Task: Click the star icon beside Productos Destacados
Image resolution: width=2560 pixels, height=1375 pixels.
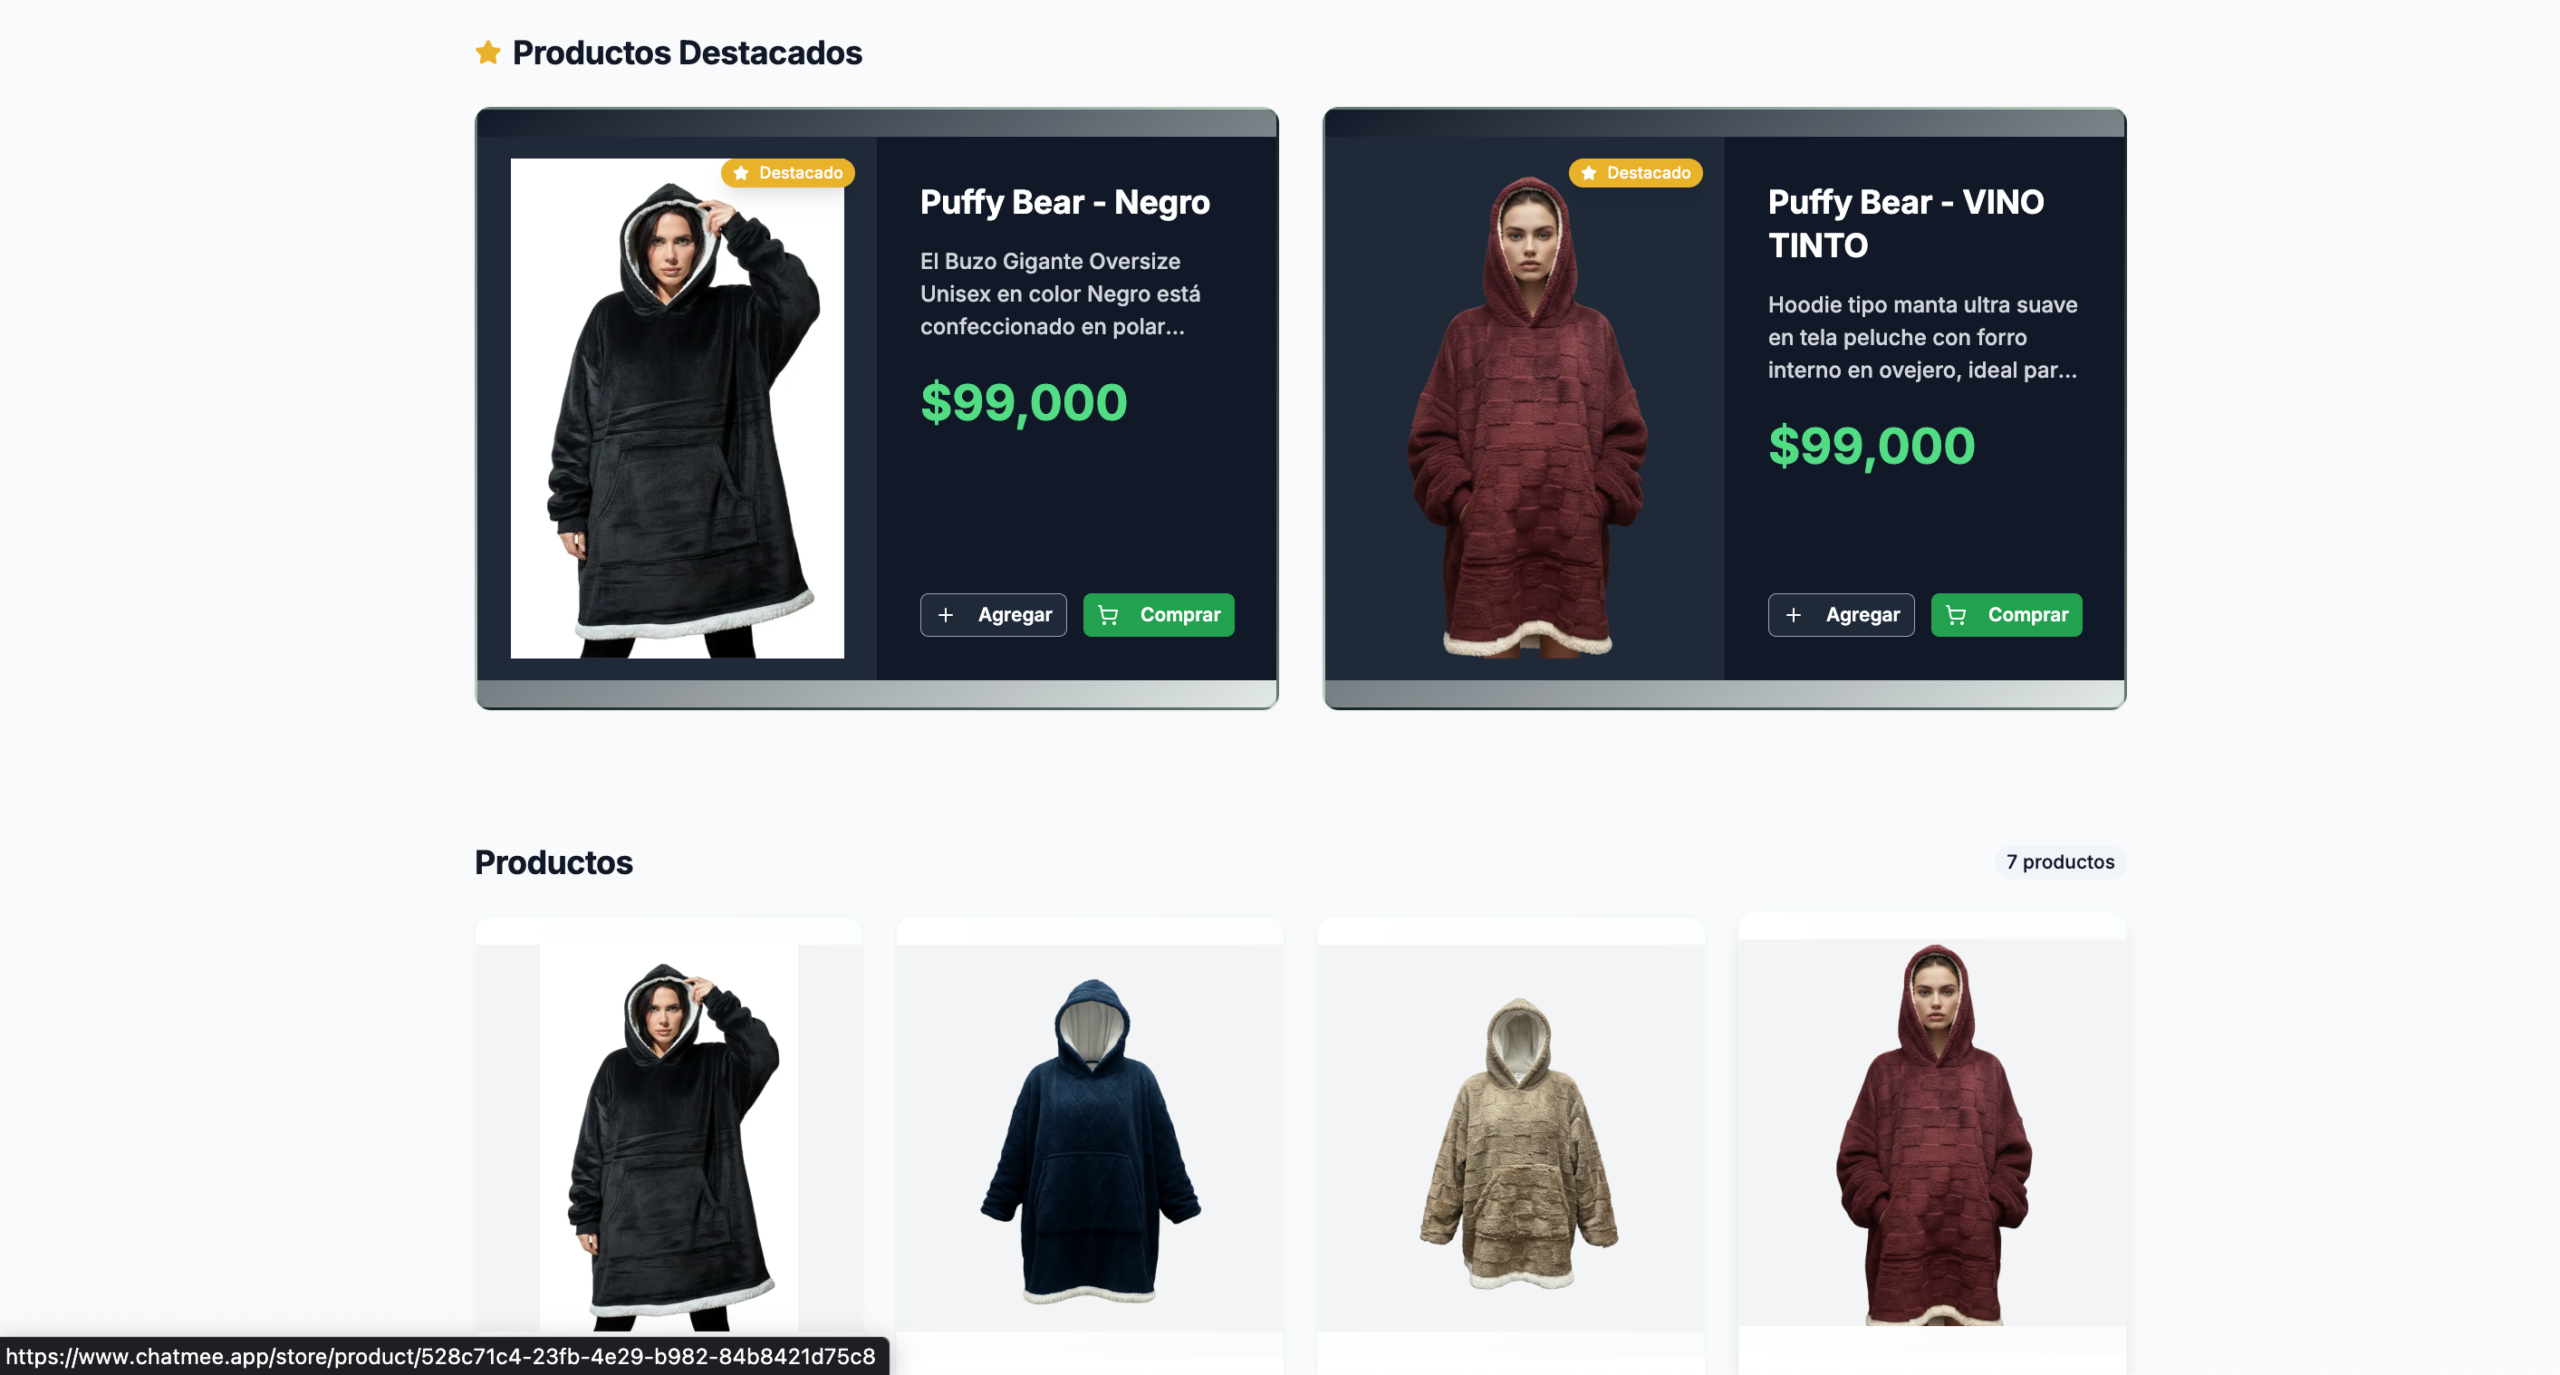Action: 488,52
